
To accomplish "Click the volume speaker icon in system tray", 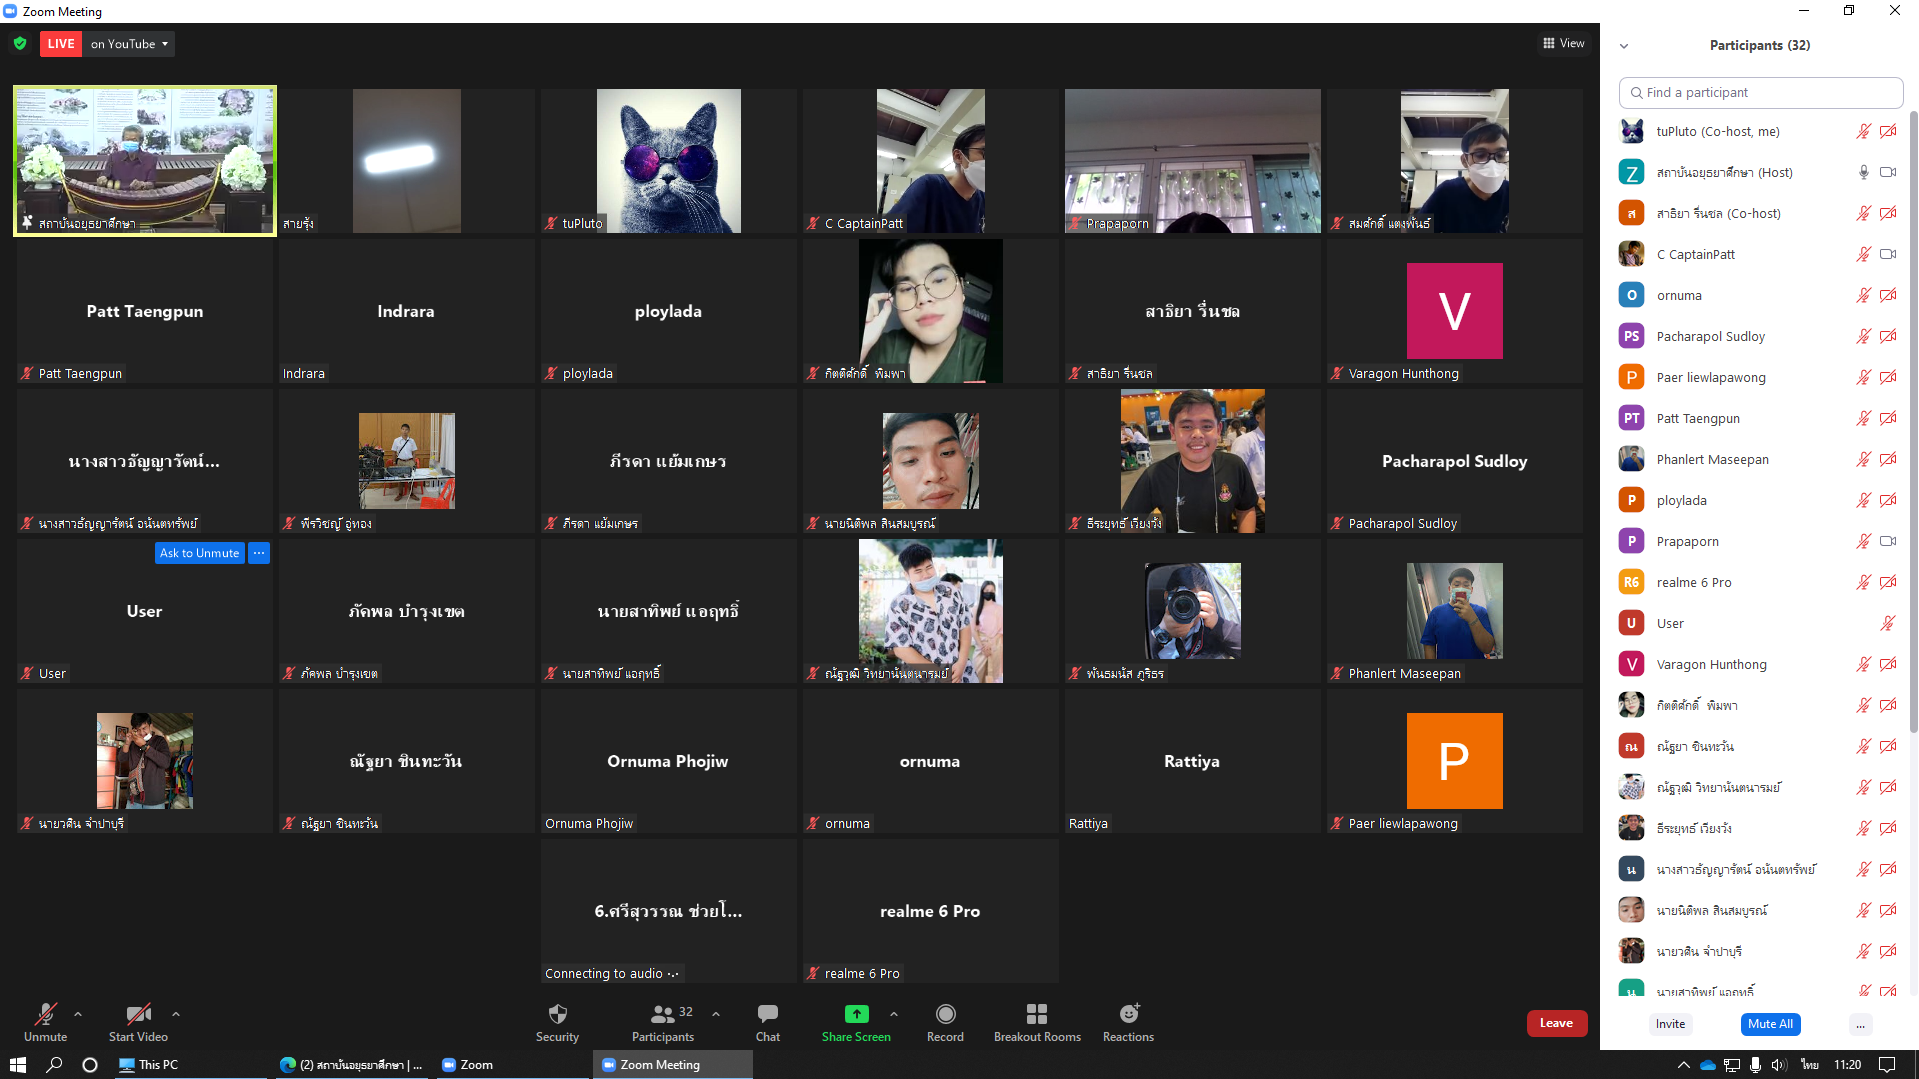I will click(x=1779, y=1065).
